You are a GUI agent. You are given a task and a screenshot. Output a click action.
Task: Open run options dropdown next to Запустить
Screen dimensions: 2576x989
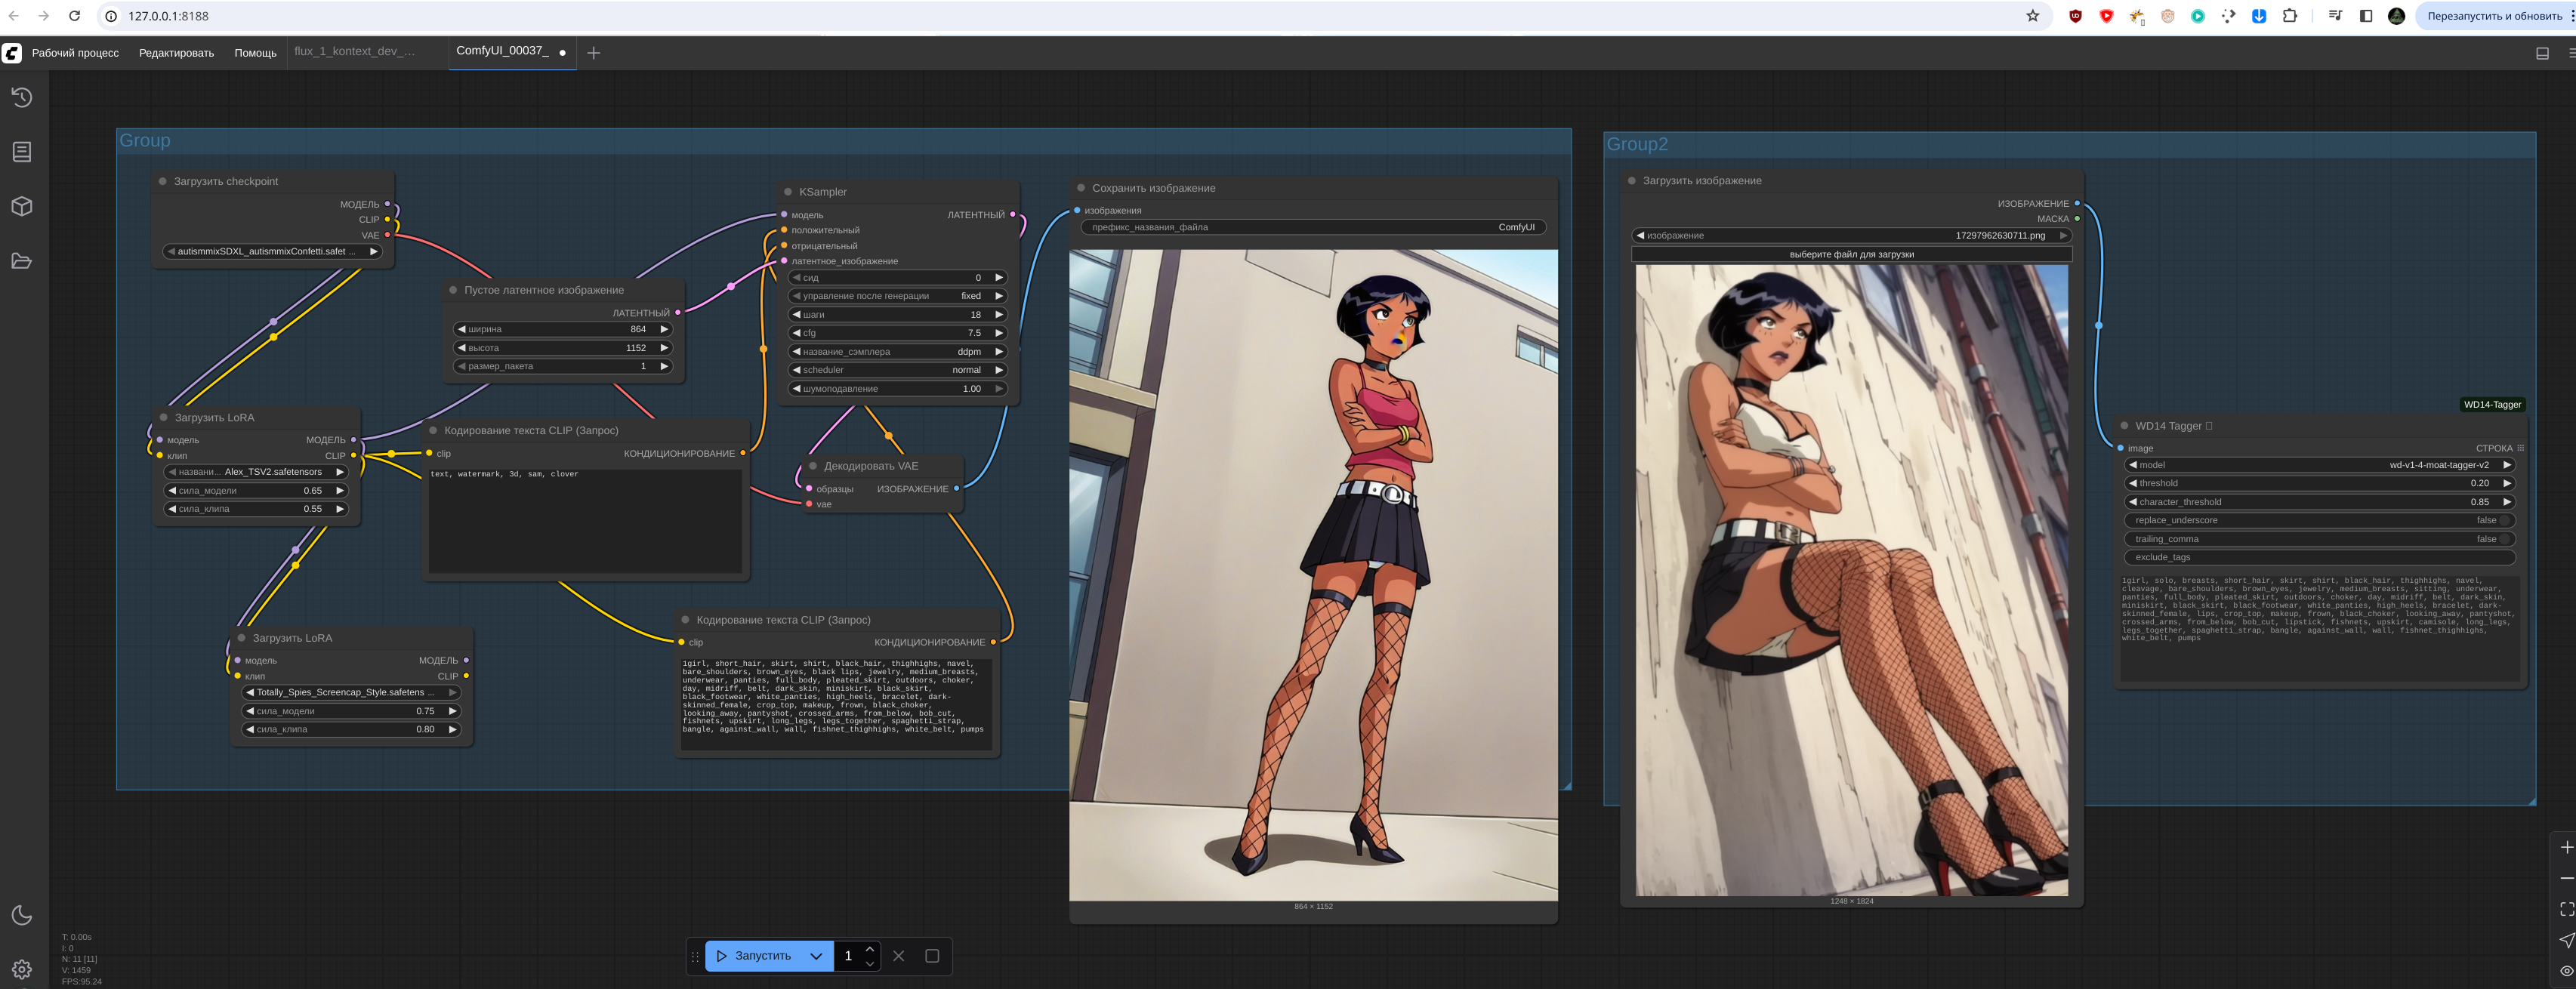(816, 956)
